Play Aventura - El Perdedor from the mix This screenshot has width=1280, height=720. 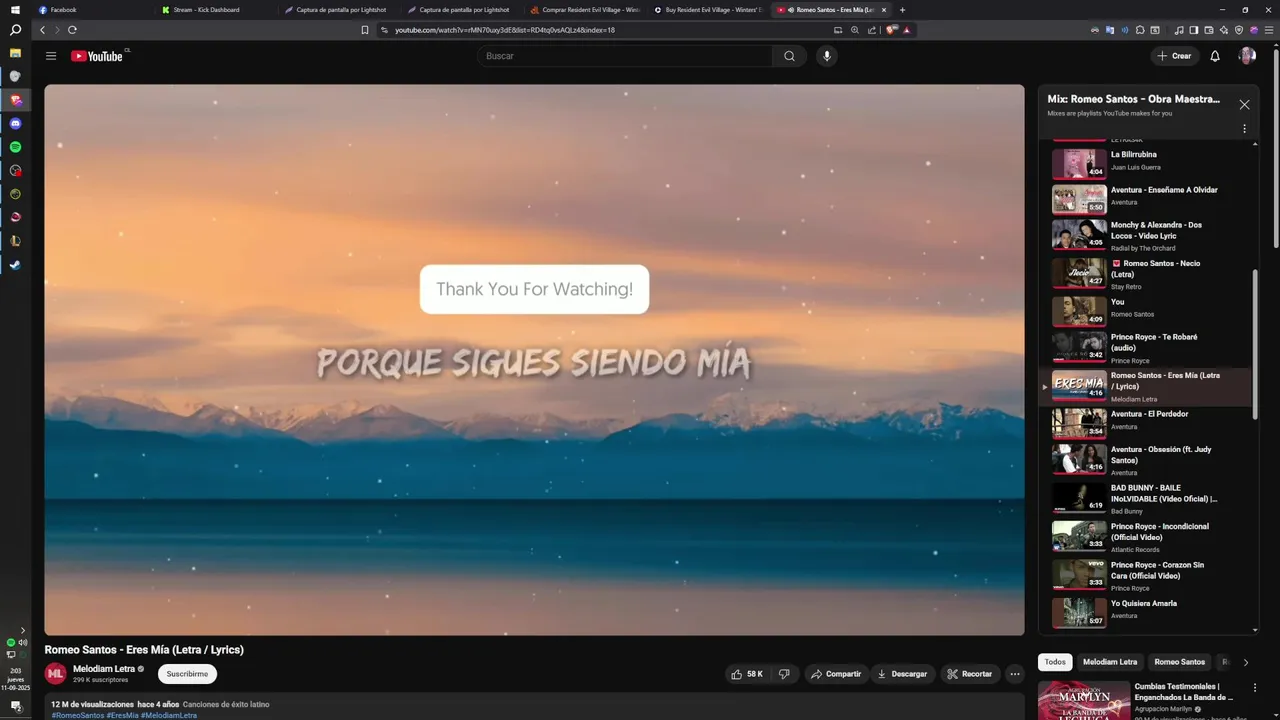[x=1145, y=422]
